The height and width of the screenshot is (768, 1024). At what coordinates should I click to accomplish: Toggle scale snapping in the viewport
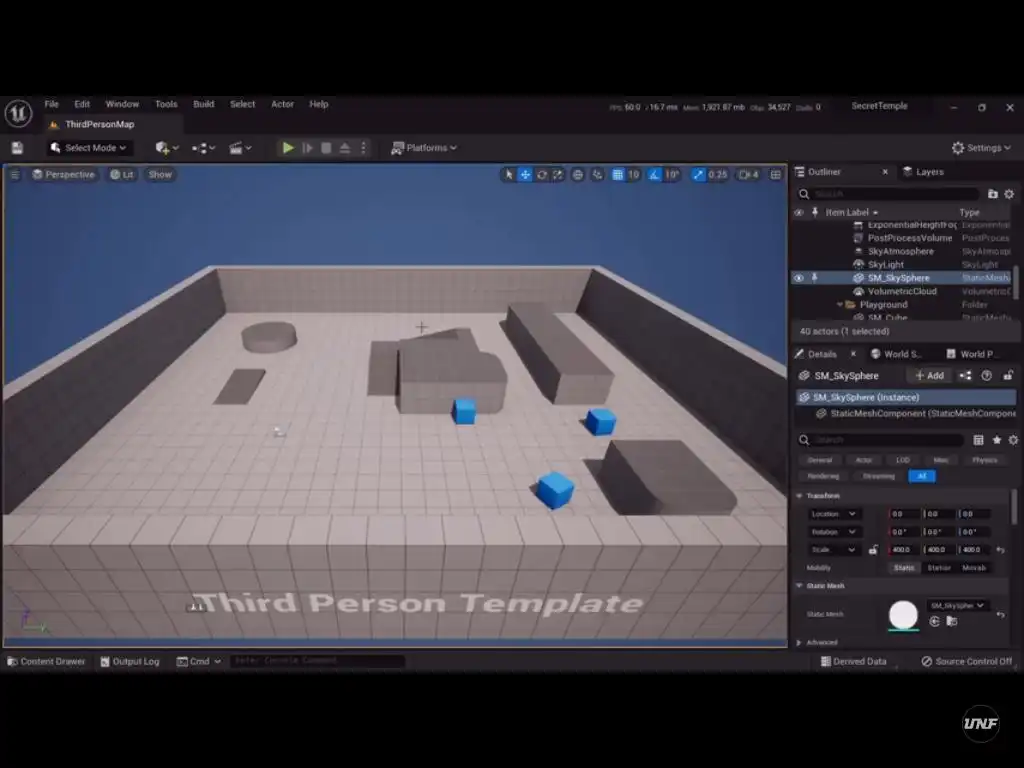point(698,174)
